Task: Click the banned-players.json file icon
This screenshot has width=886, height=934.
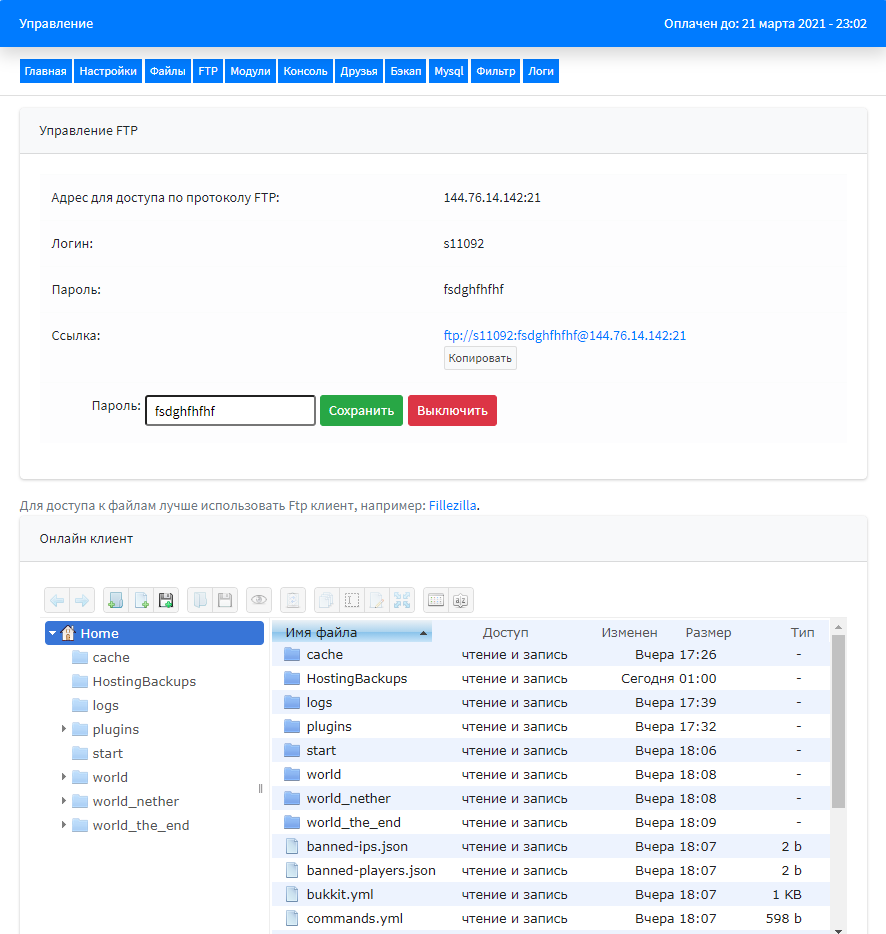Action: (292, 870)
